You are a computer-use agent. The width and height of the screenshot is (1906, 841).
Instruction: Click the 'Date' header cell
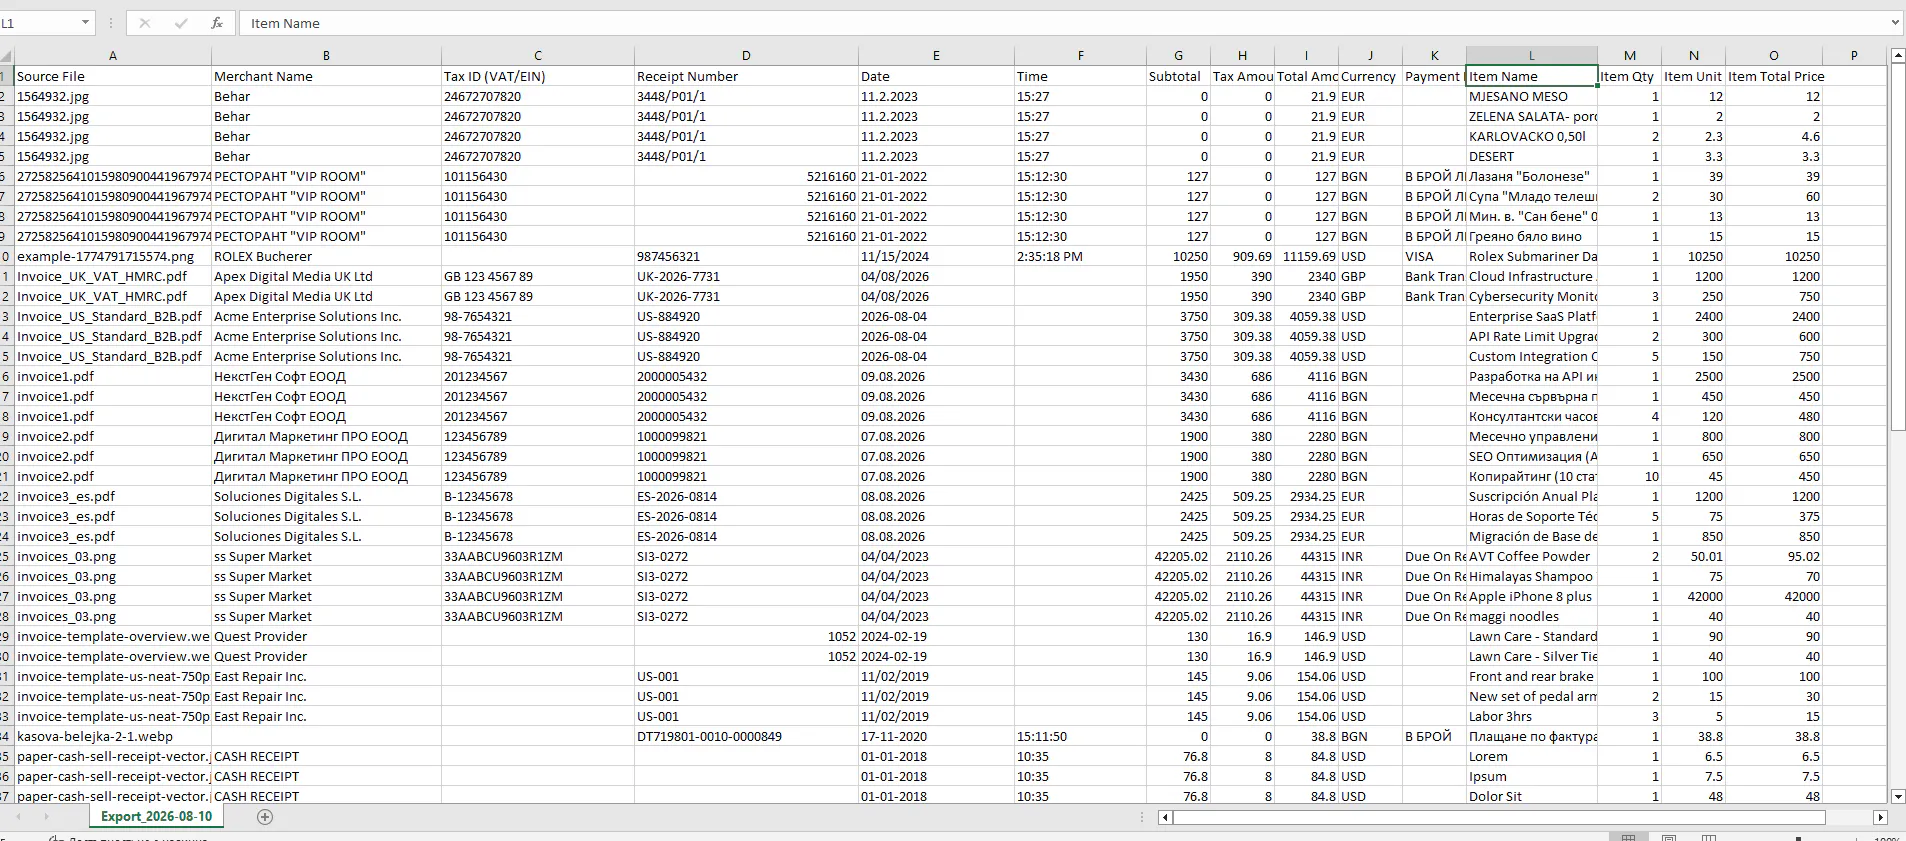click(936, 76)
